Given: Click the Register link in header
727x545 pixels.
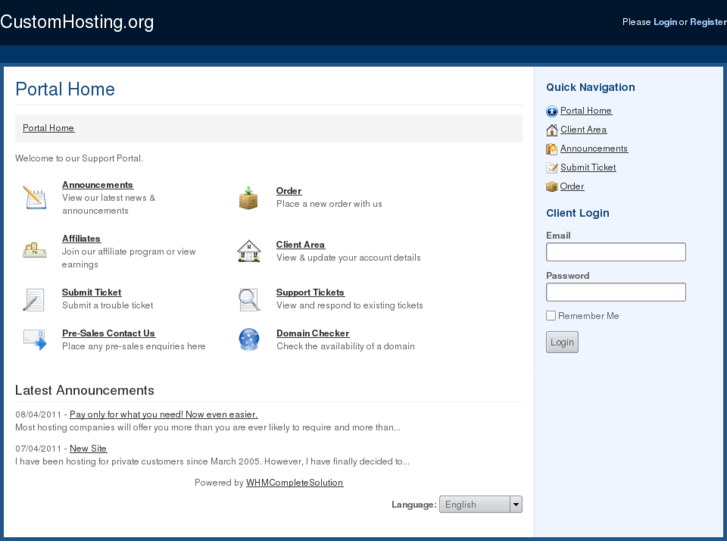Looking at the screenshot, I should coord(708,22).
